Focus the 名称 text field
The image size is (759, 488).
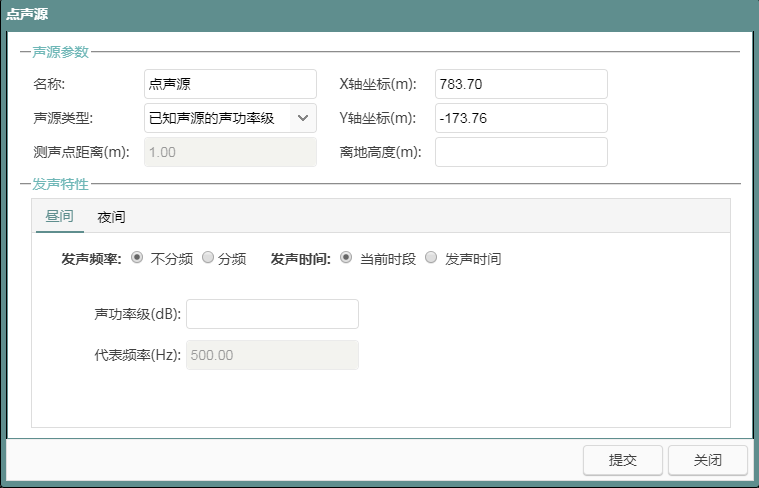(x=230, y=84)
